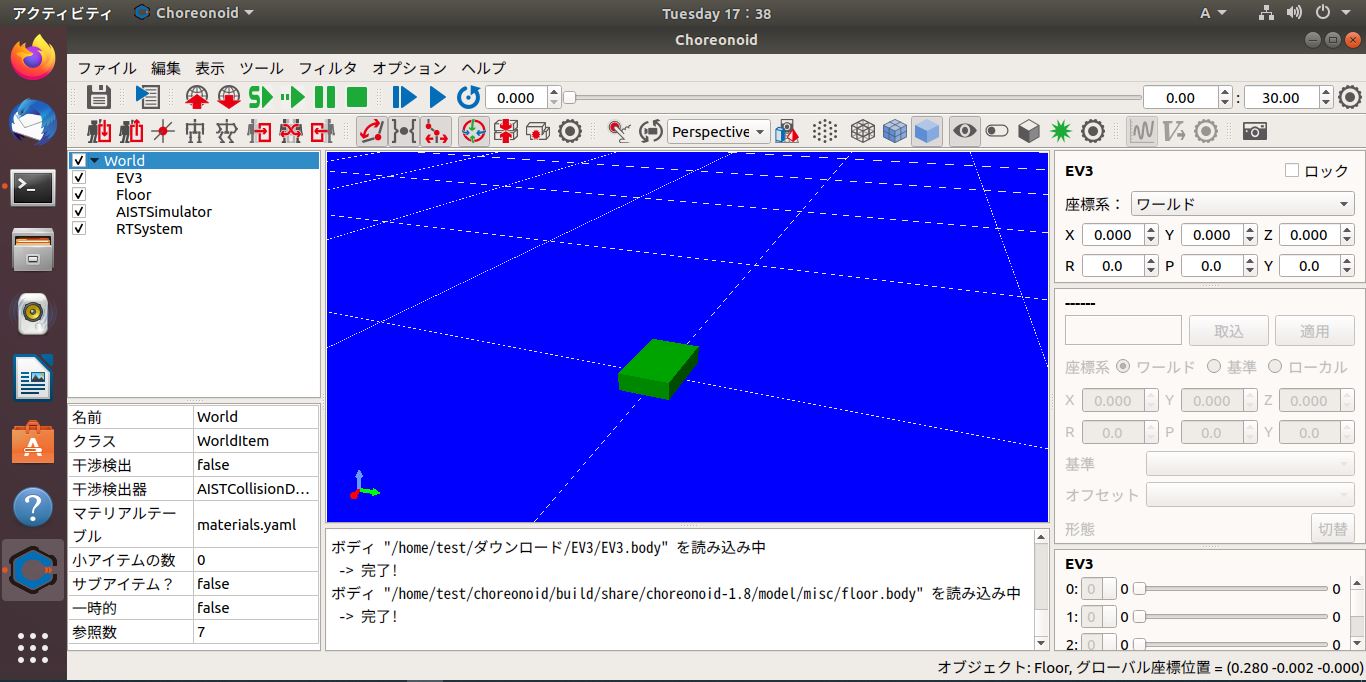Pause the simulation with the green pause icon

coord(325,97)
